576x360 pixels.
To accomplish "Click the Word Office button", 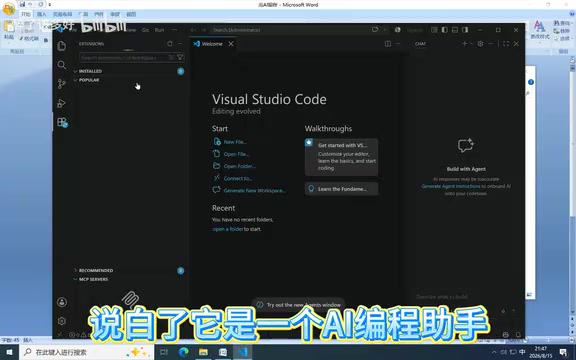I will click(x=9, y=8).
